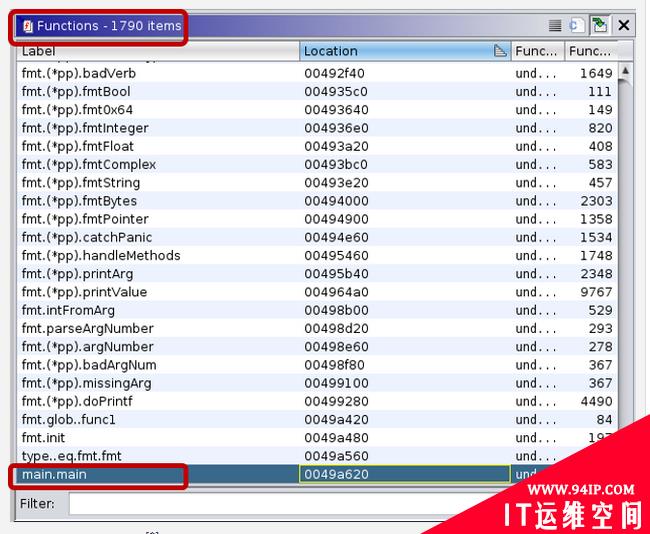This screenshot has height=534, width=650.
Task: Toggle the green arrow navigation icon
Action: pos(599,26)
